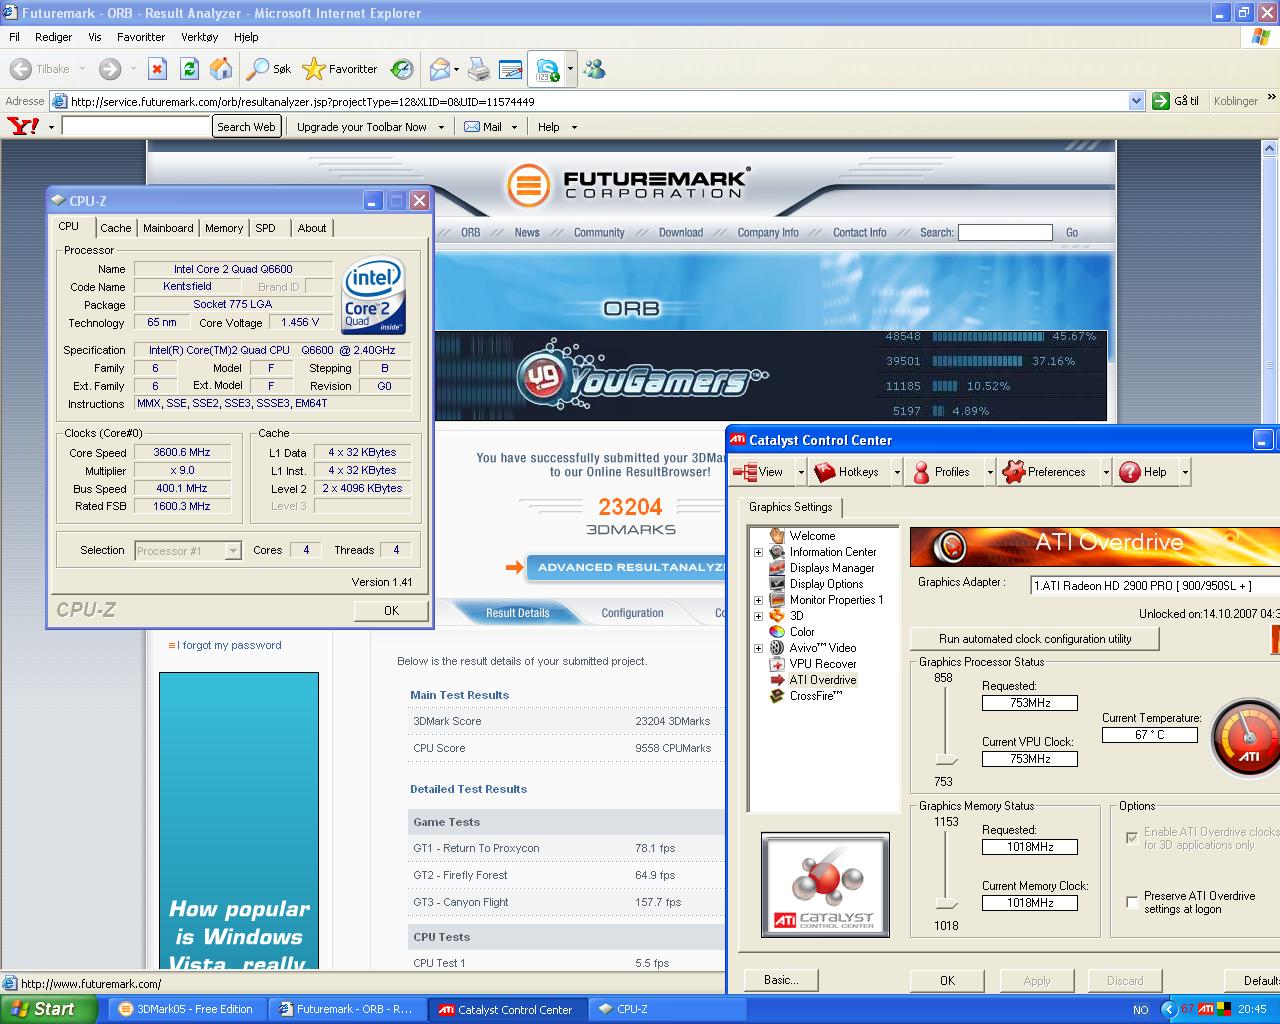Viewport: 1280px width, 1024px height.
Task: Open Profiles dropdown arrow in Catalyst toolbar
Action: (990, 472)
